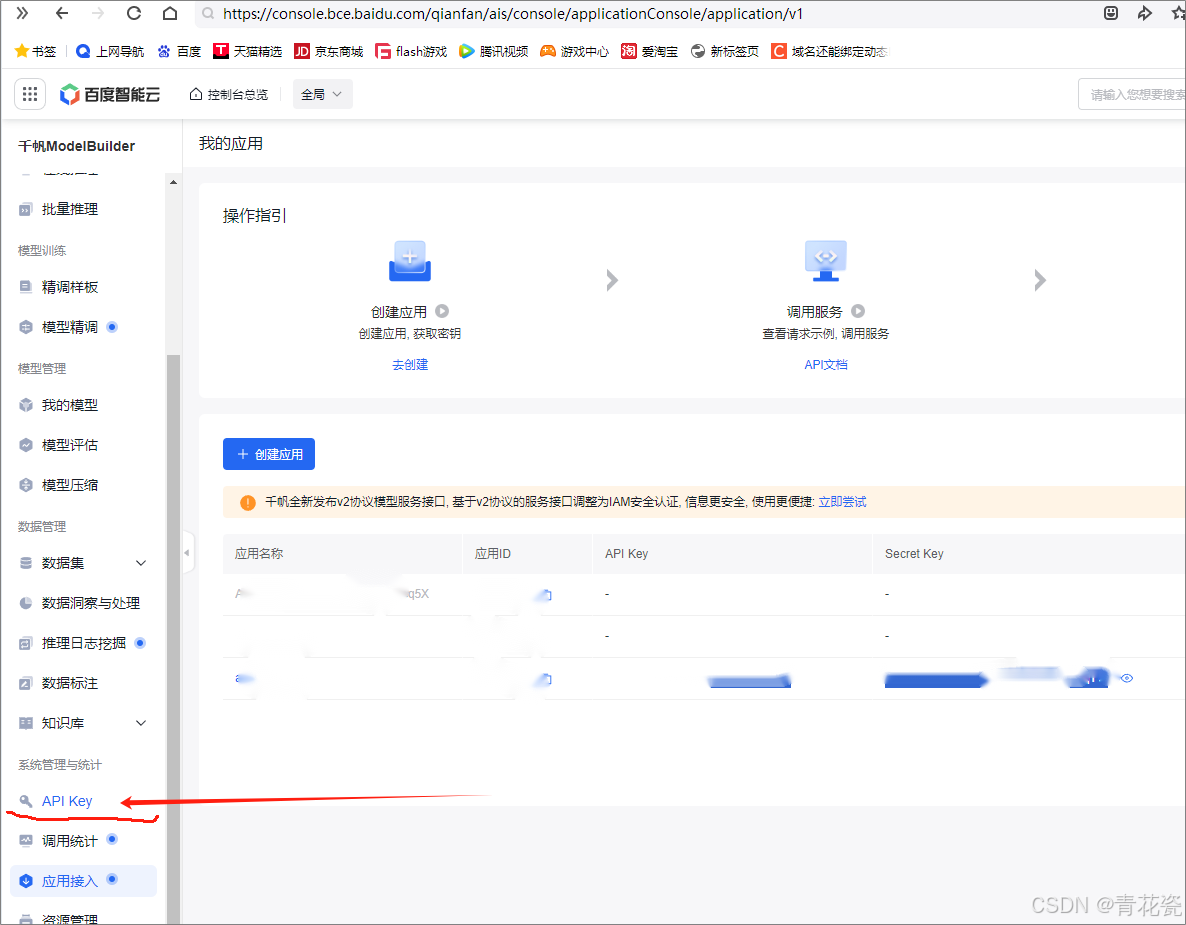
Task: Click the blue 创建应用 button
Action: (x=269, y=455)
